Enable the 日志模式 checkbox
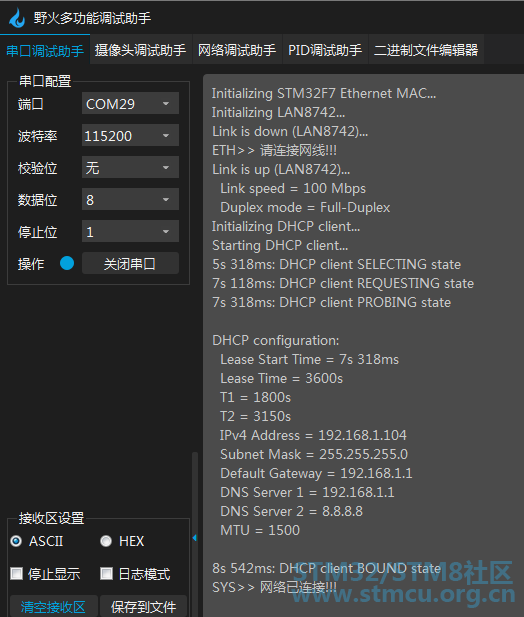The image size is (524, 617). pyautogui.click(x=106, y=573)
